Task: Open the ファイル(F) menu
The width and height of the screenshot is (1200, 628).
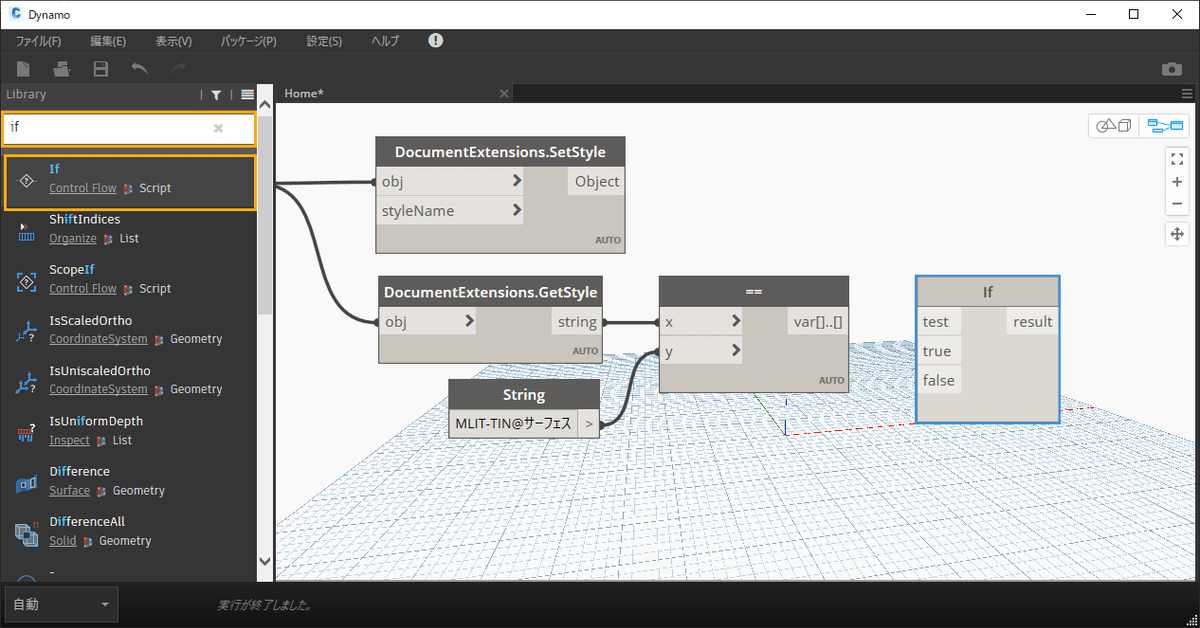Action: tap(38, 41)
